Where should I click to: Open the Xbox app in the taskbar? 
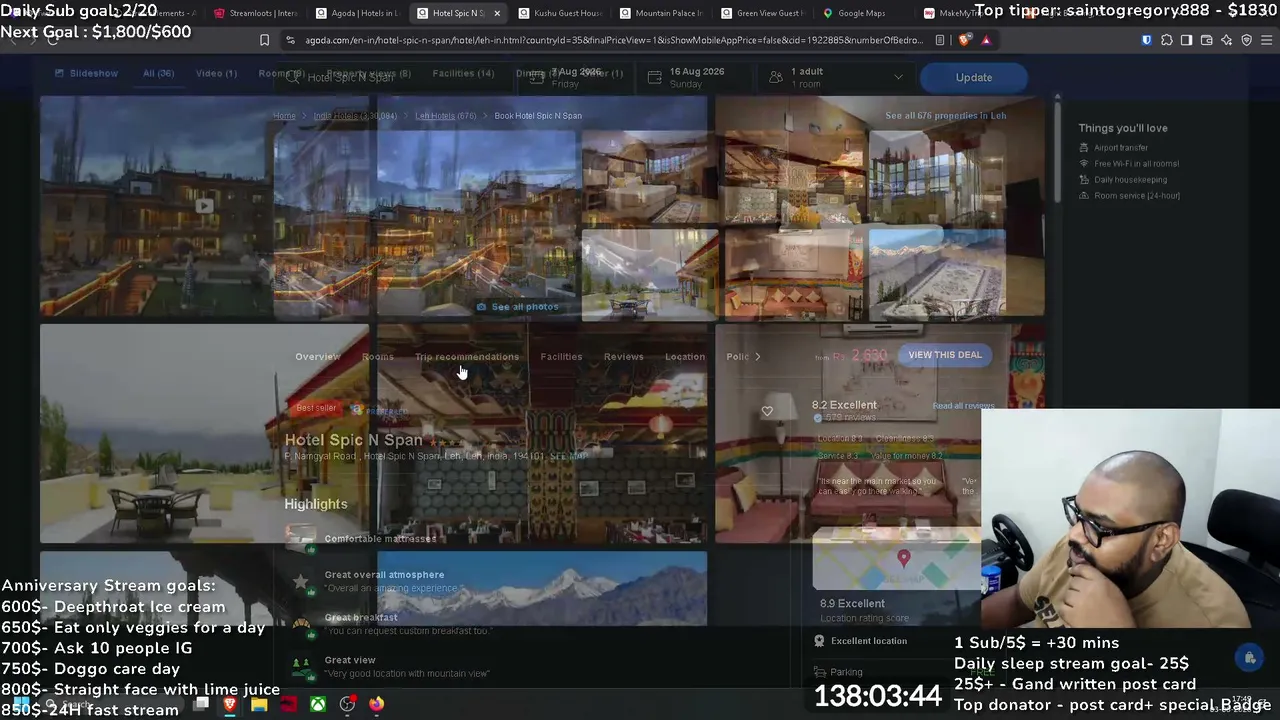[317, 704]
